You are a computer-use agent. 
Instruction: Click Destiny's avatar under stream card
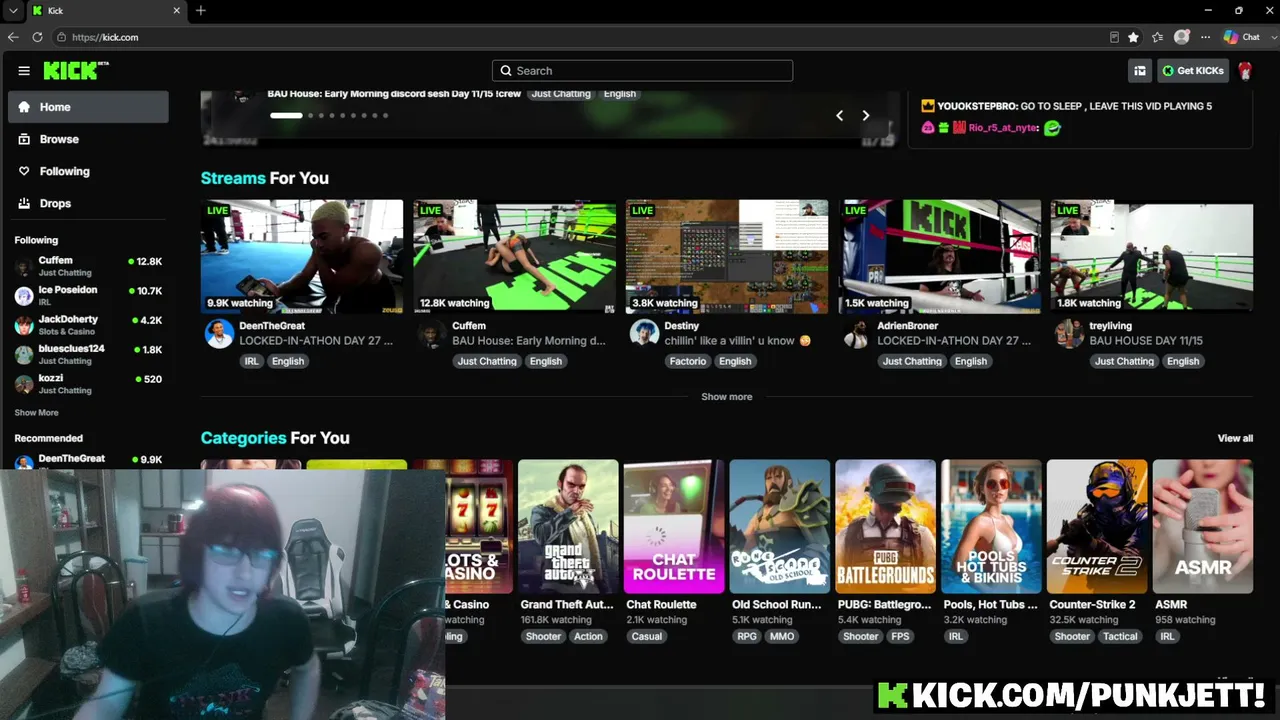(644, 334)
